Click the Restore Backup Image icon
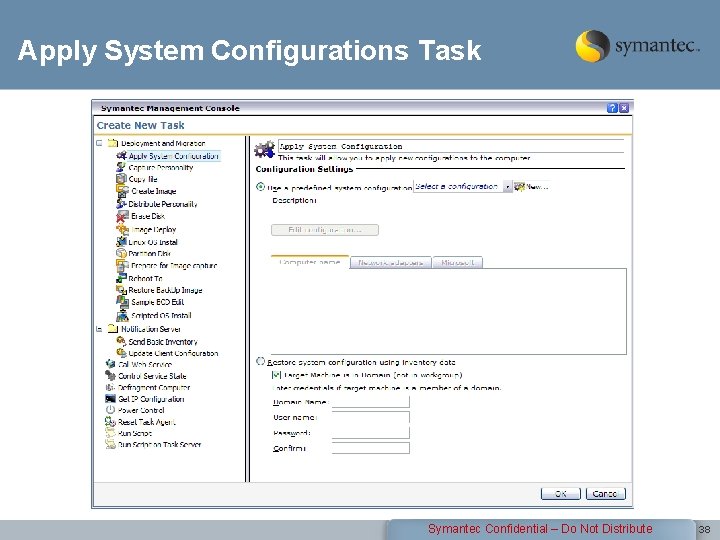The width and height of the screenshot is (720, 540). 121,290
